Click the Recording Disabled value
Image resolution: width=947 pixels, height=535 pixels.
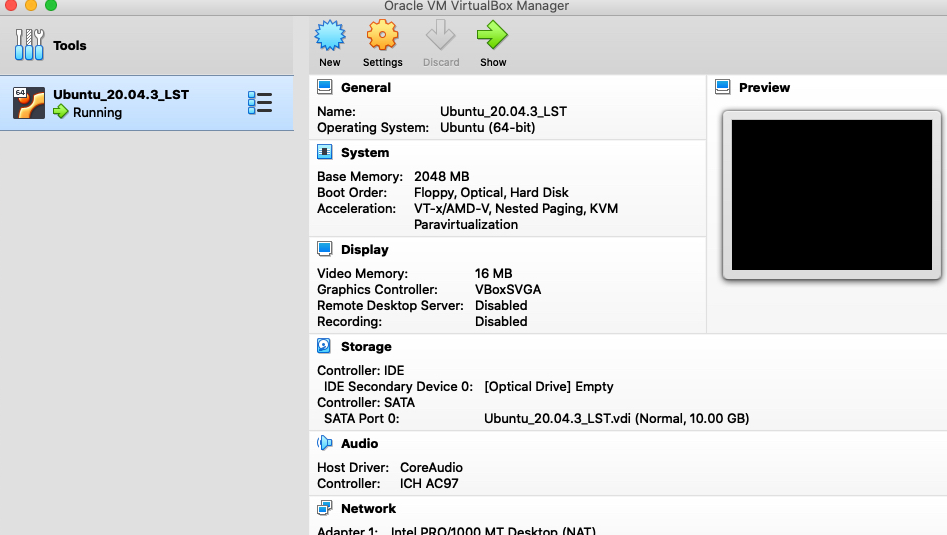[501, 322]
